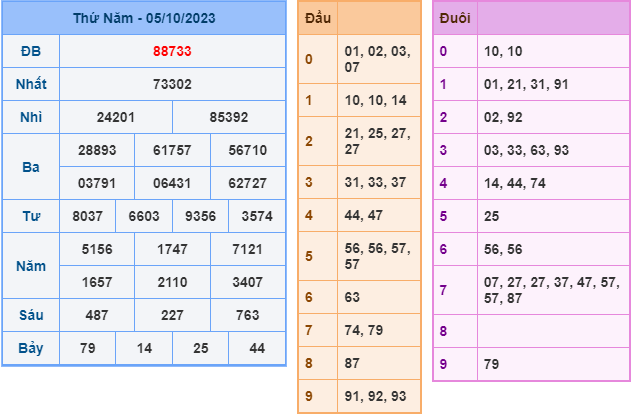Click the Năm prize number 1747
This screenshot has width=633, height=416.
click(172, 249)
